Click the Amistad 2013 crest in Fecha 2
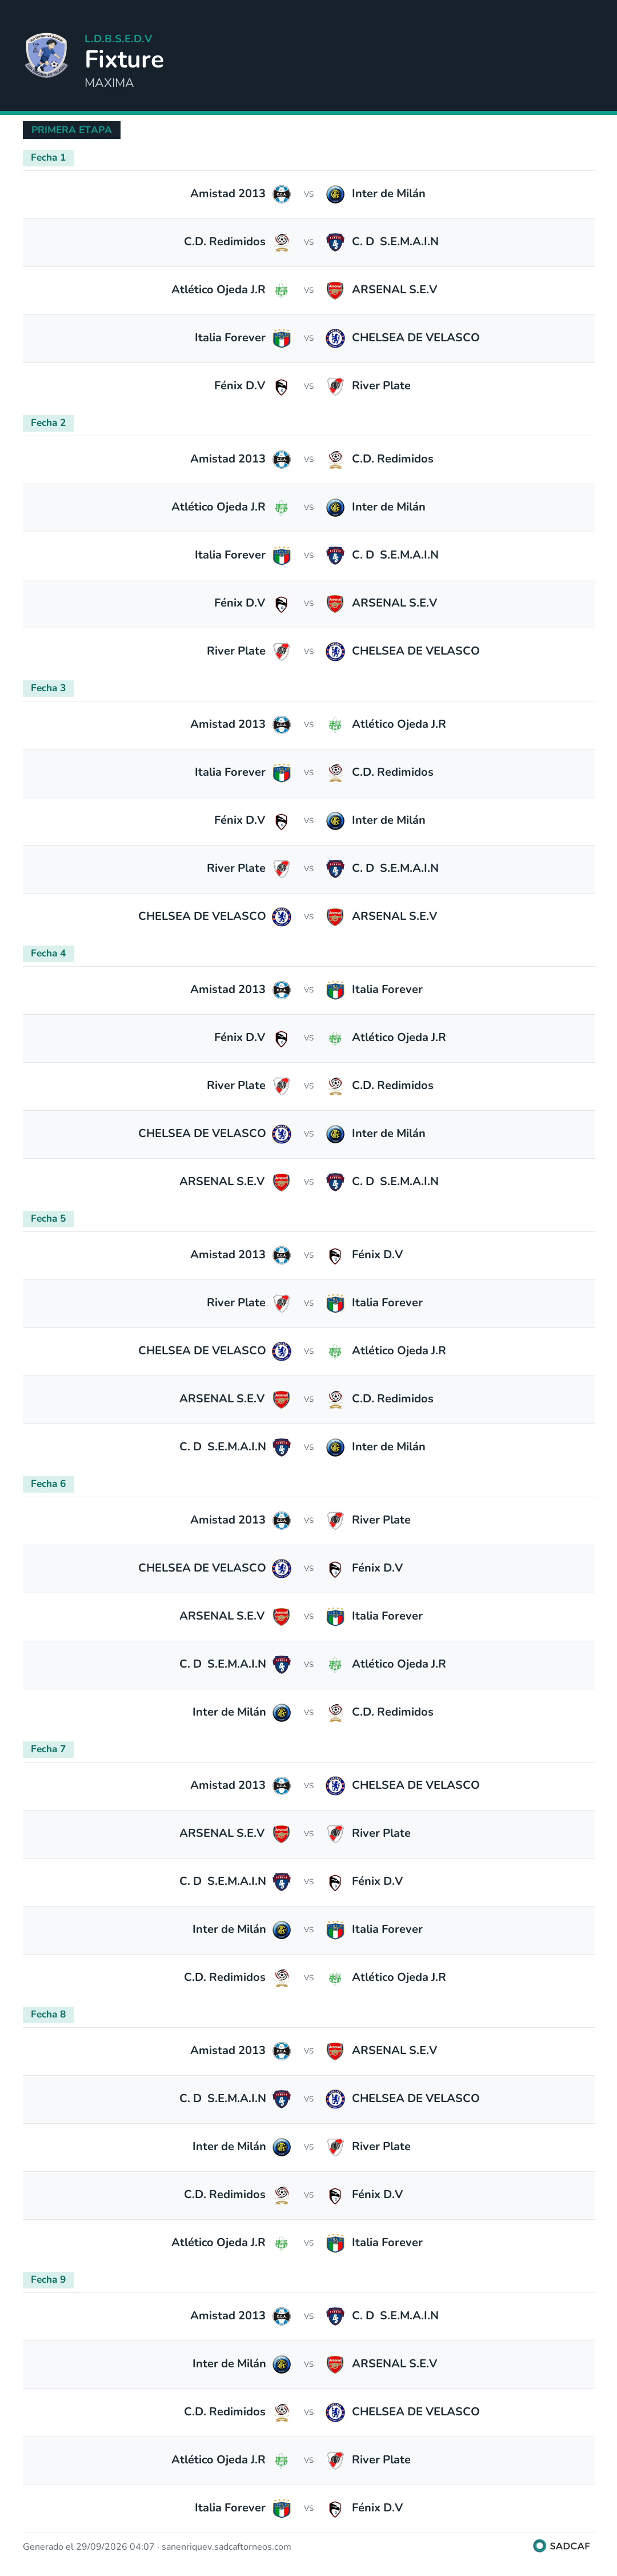The height and width of the screenshot is (2576, 617). click(x=282, y=459)
